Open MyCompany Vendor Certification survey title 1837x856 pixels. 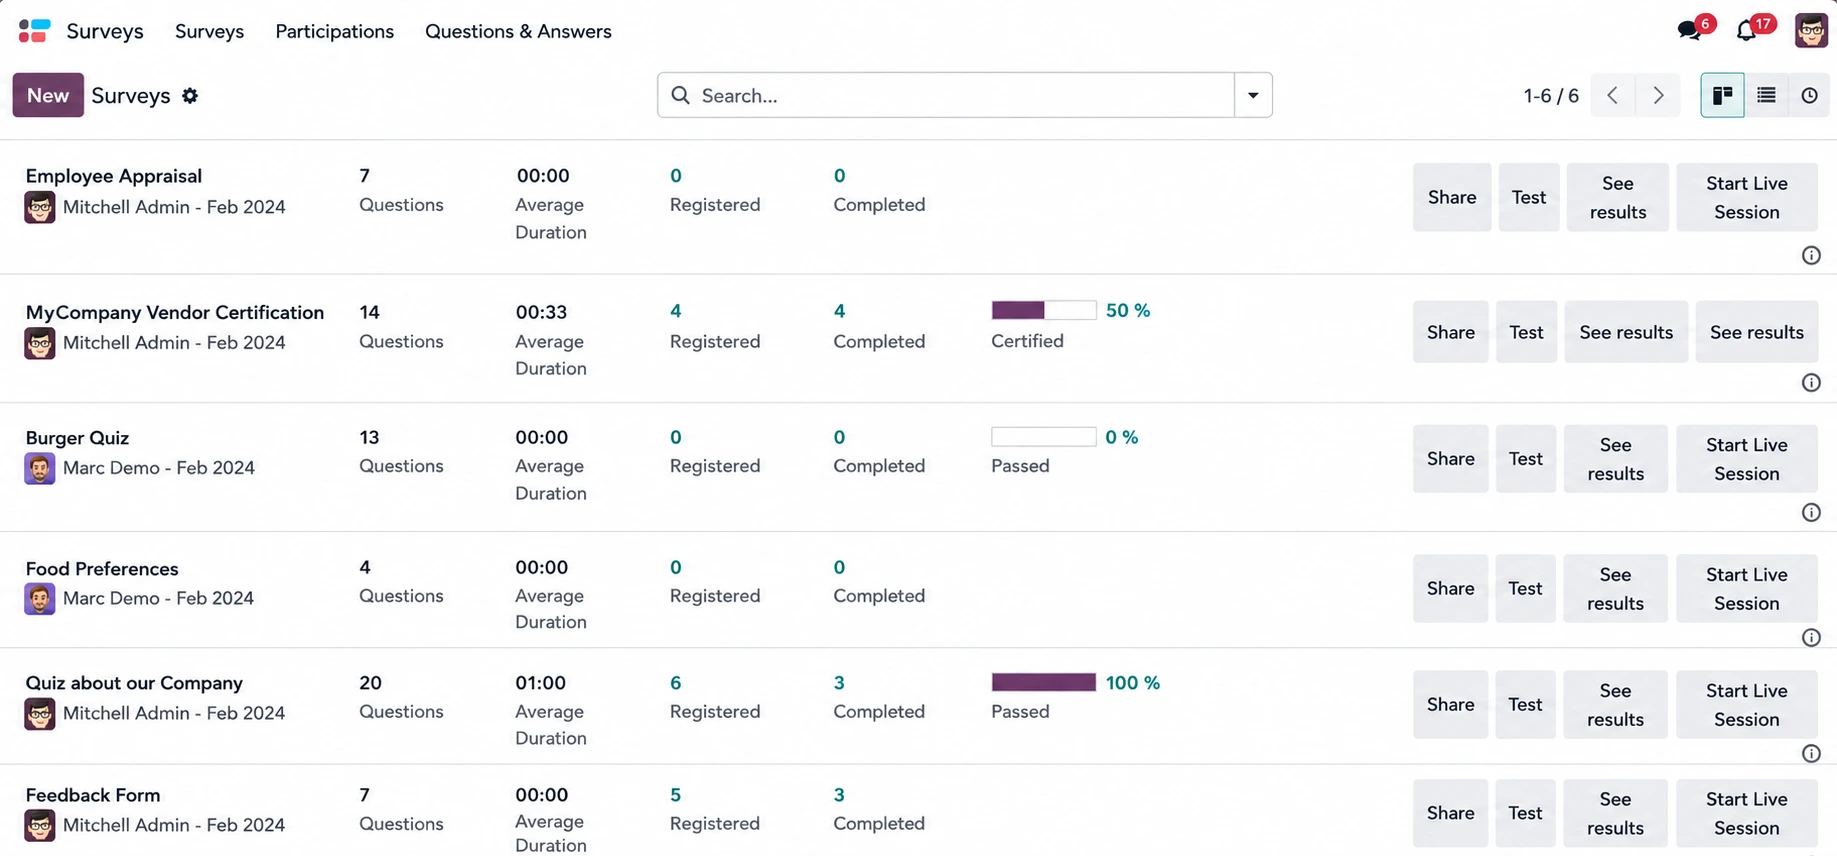(175, 312)
